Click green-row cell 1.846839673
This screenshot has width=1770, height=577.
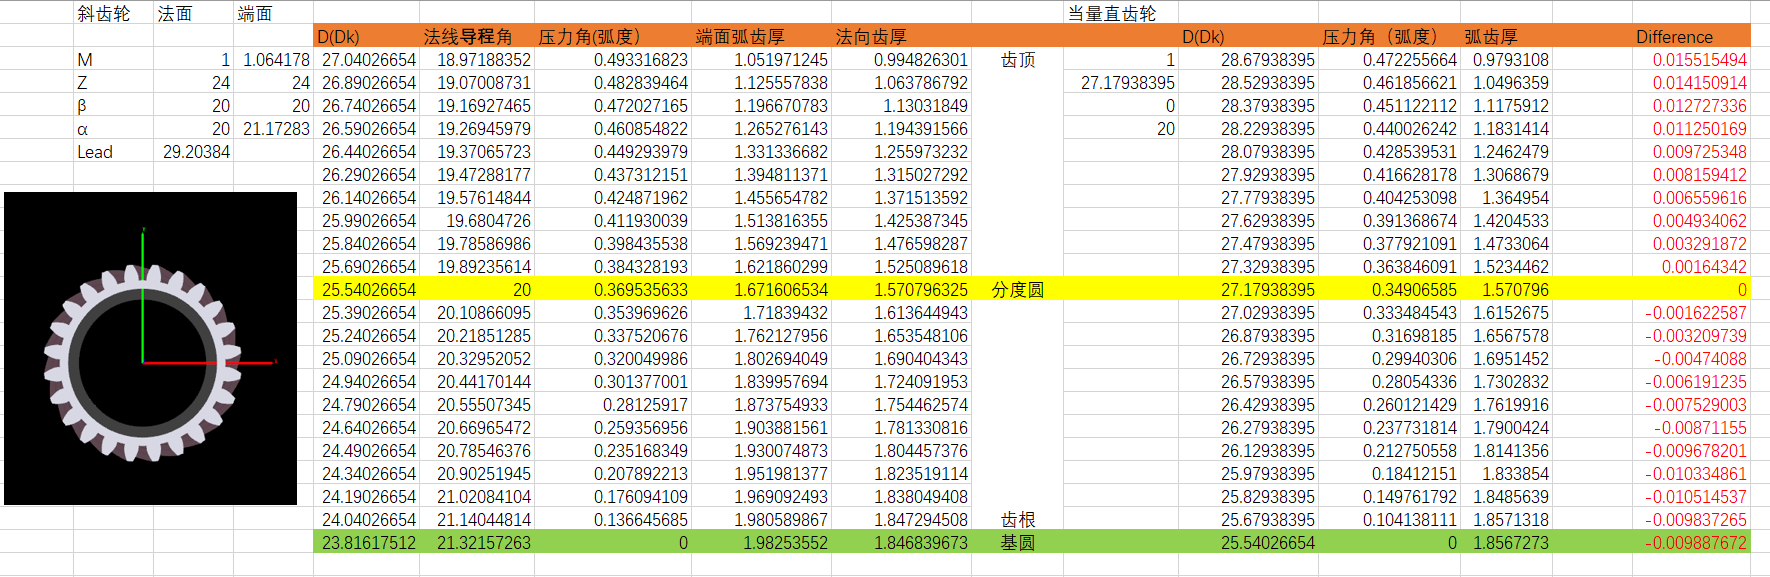pos(921,543)
